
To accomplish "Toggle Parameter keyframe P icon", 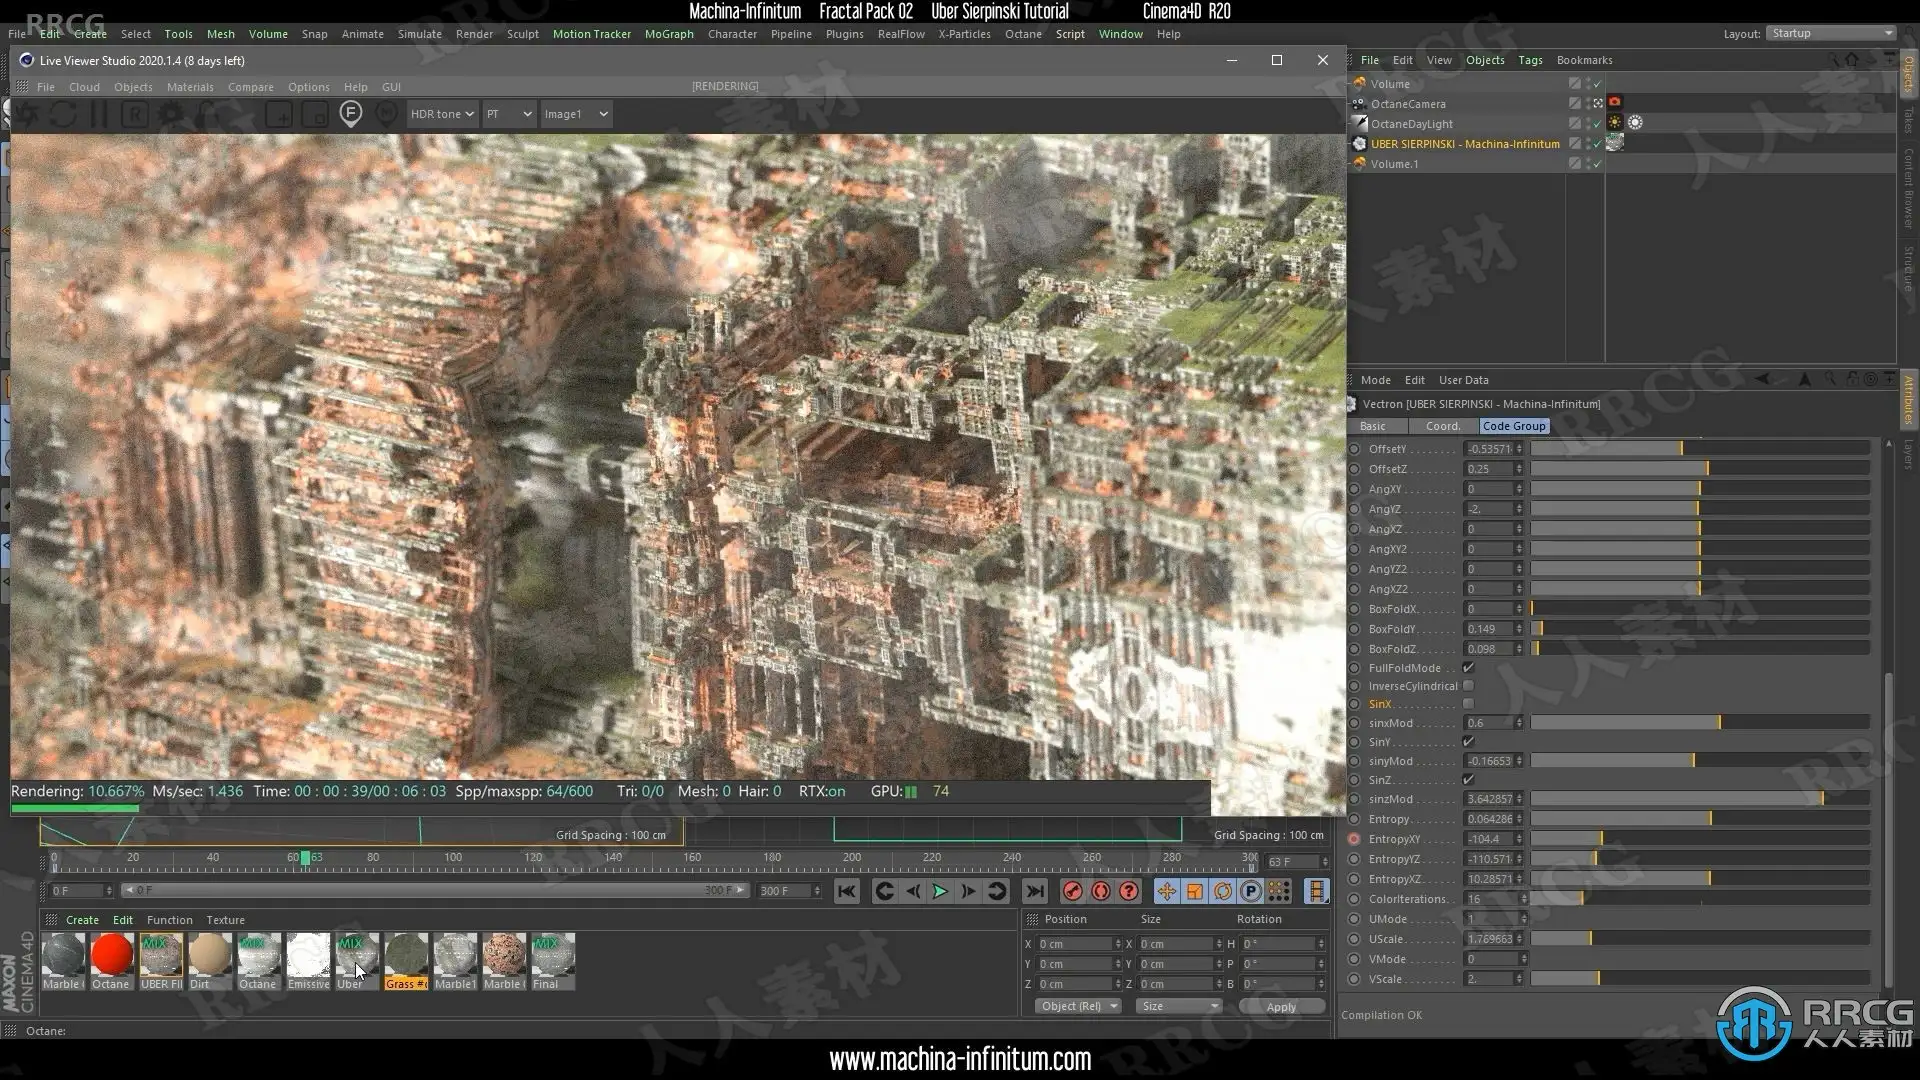I will point(1250,891).
